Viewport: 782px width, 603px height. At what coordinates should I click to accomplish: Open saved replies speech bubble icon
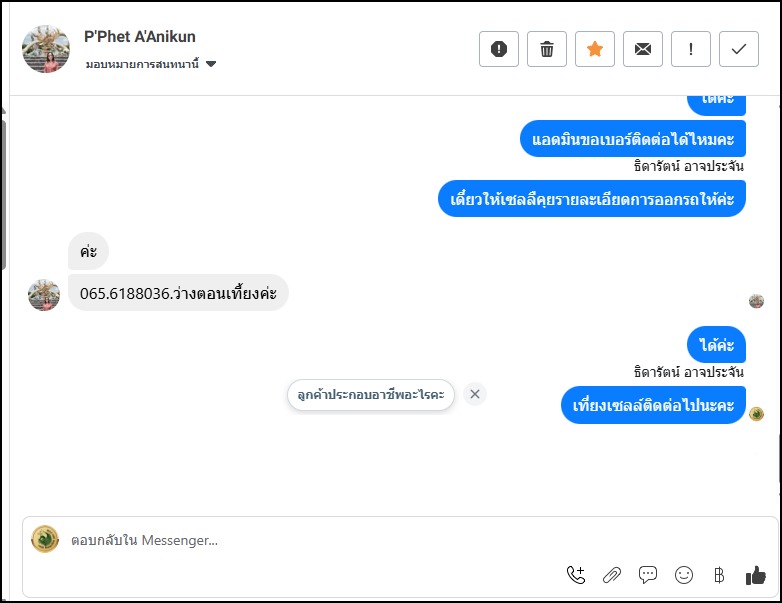648,575
